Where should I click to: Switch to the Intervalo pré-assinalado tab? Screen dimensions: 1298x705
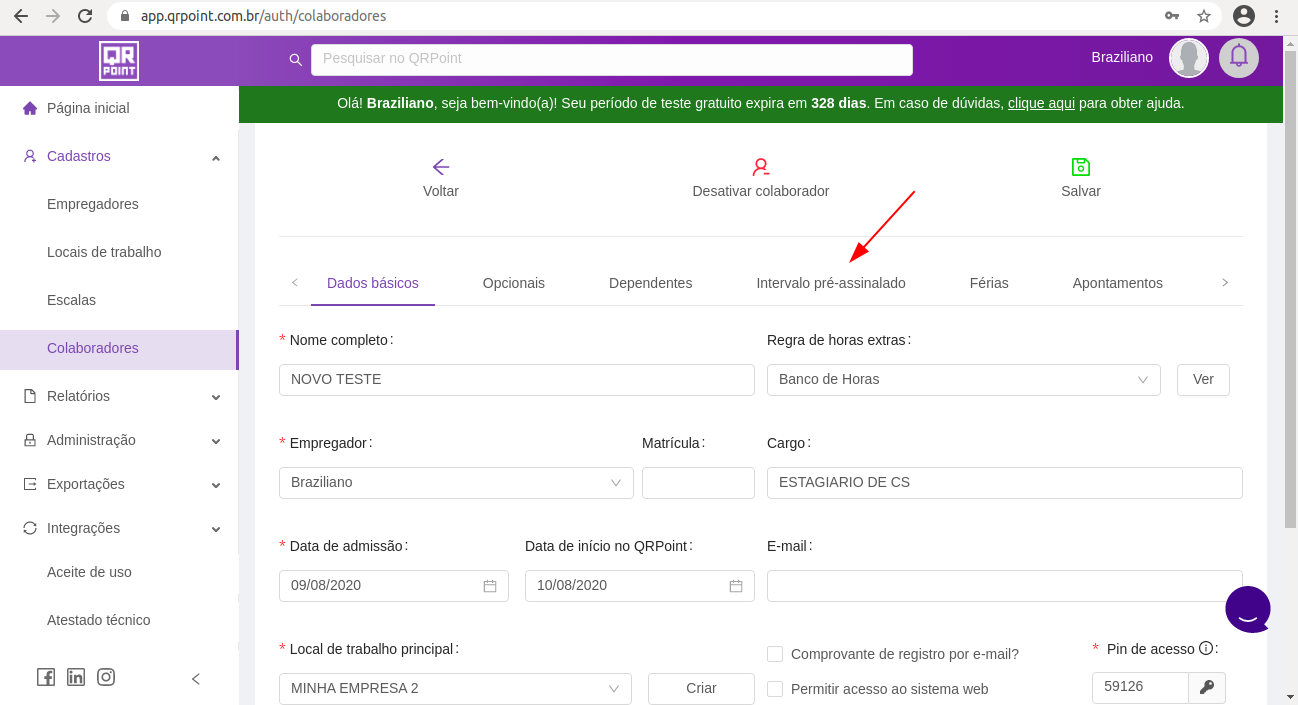tap(830, 283)
